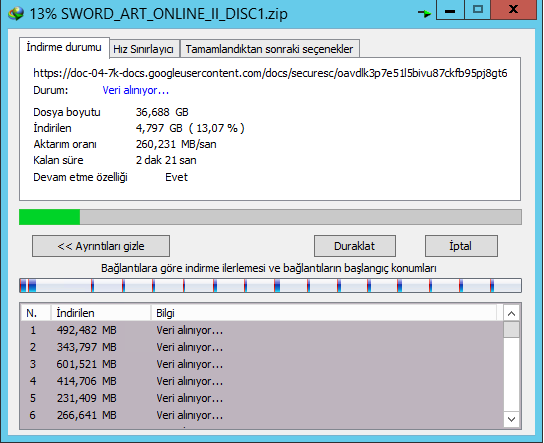Click scrollbar down arrow in connections list

tap(511, 419)
